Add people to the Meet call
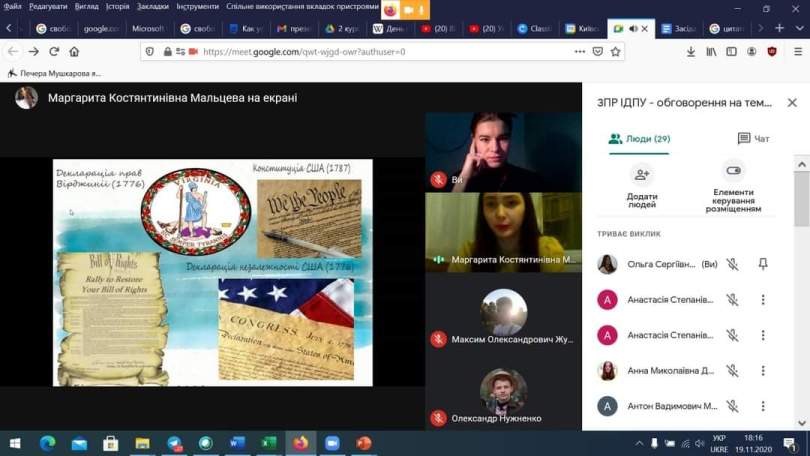Viewport: 810px width, 456px height. click(642, 175)
